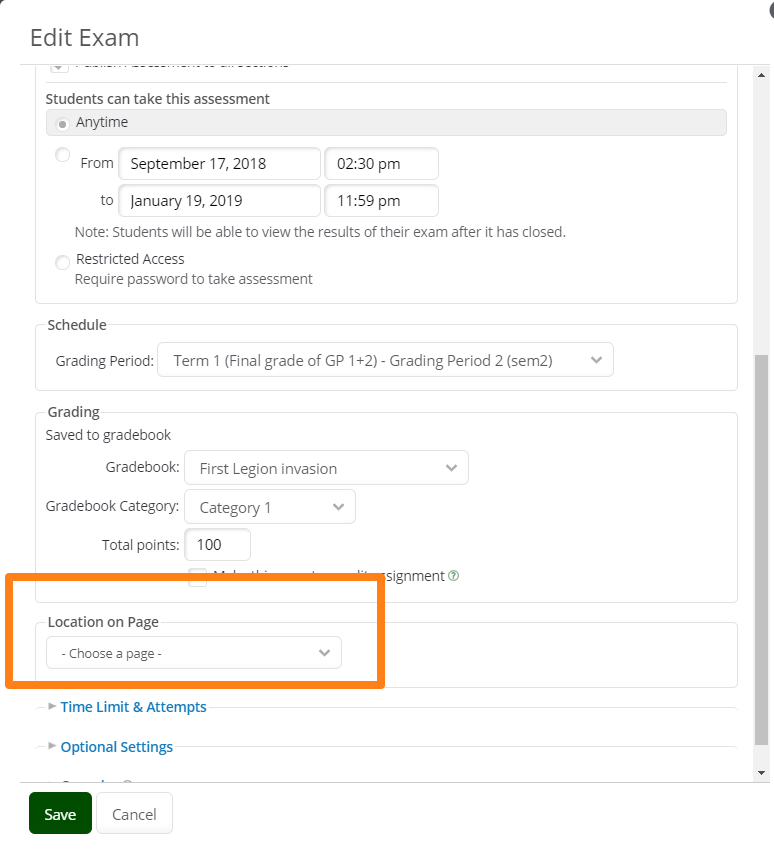Expand the Time Limit & Attempts section

click(x=133, y=707)
